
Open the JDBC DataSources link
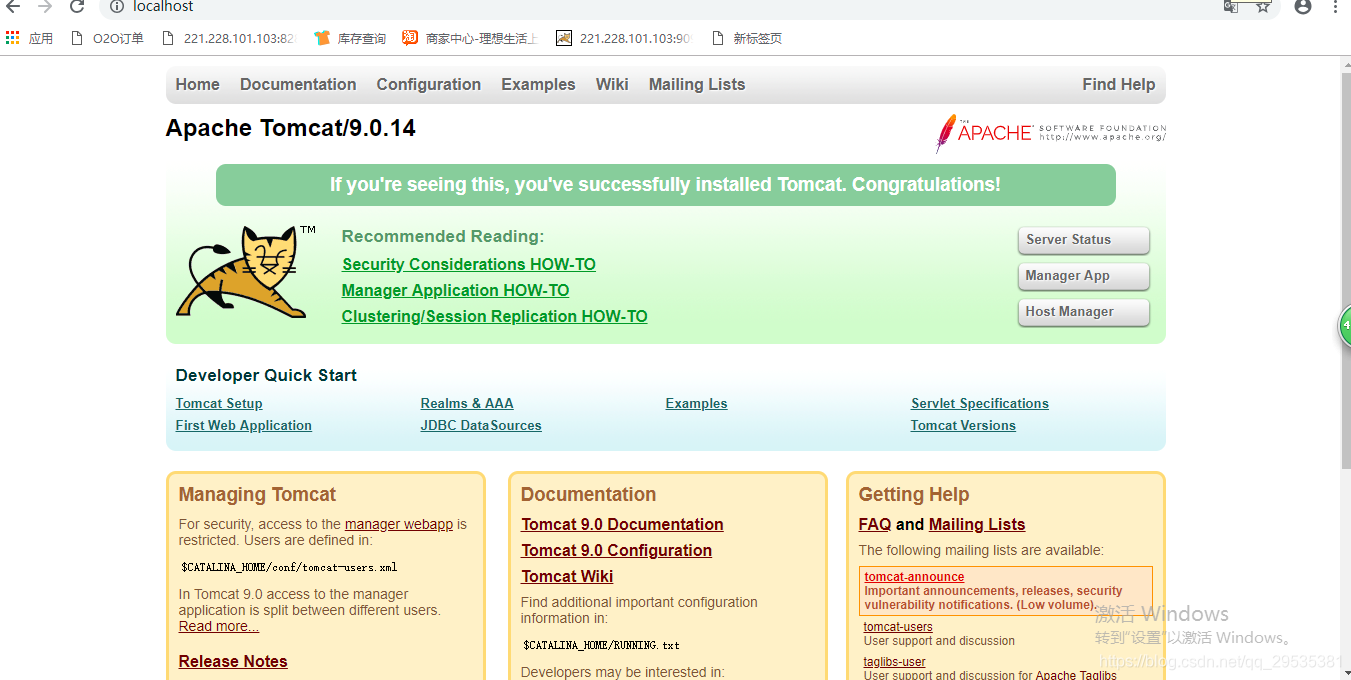point(481,426)
